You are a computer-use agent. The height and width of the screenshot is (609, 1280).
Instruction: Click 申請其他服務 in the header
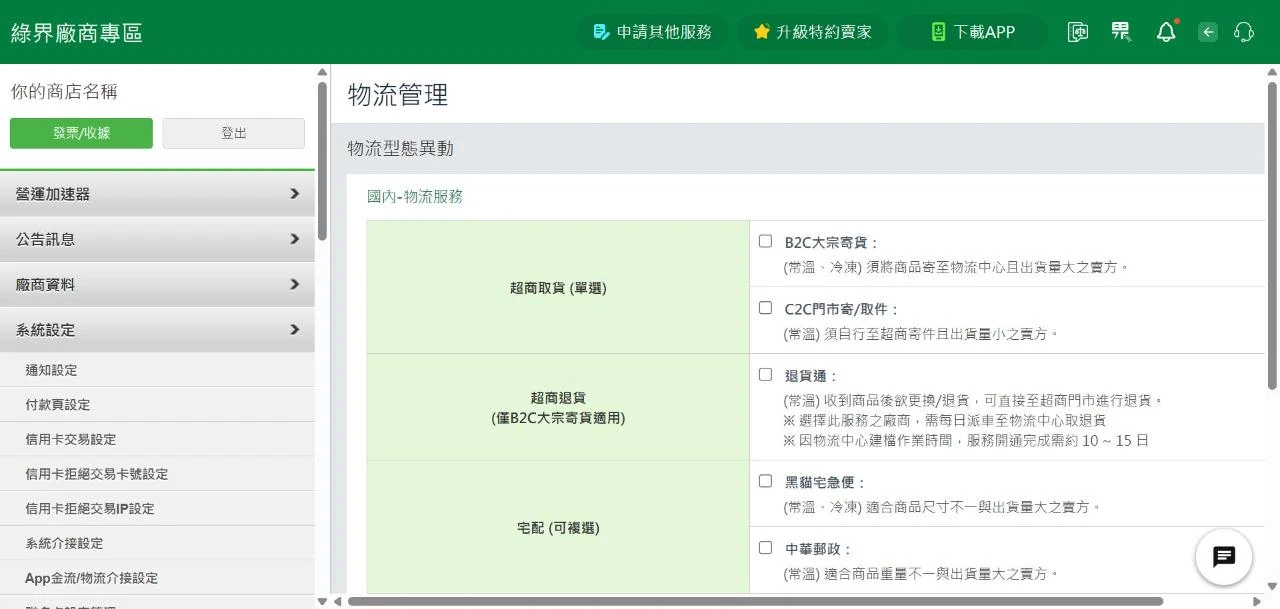pyautogui.click(x=652, y=32)
